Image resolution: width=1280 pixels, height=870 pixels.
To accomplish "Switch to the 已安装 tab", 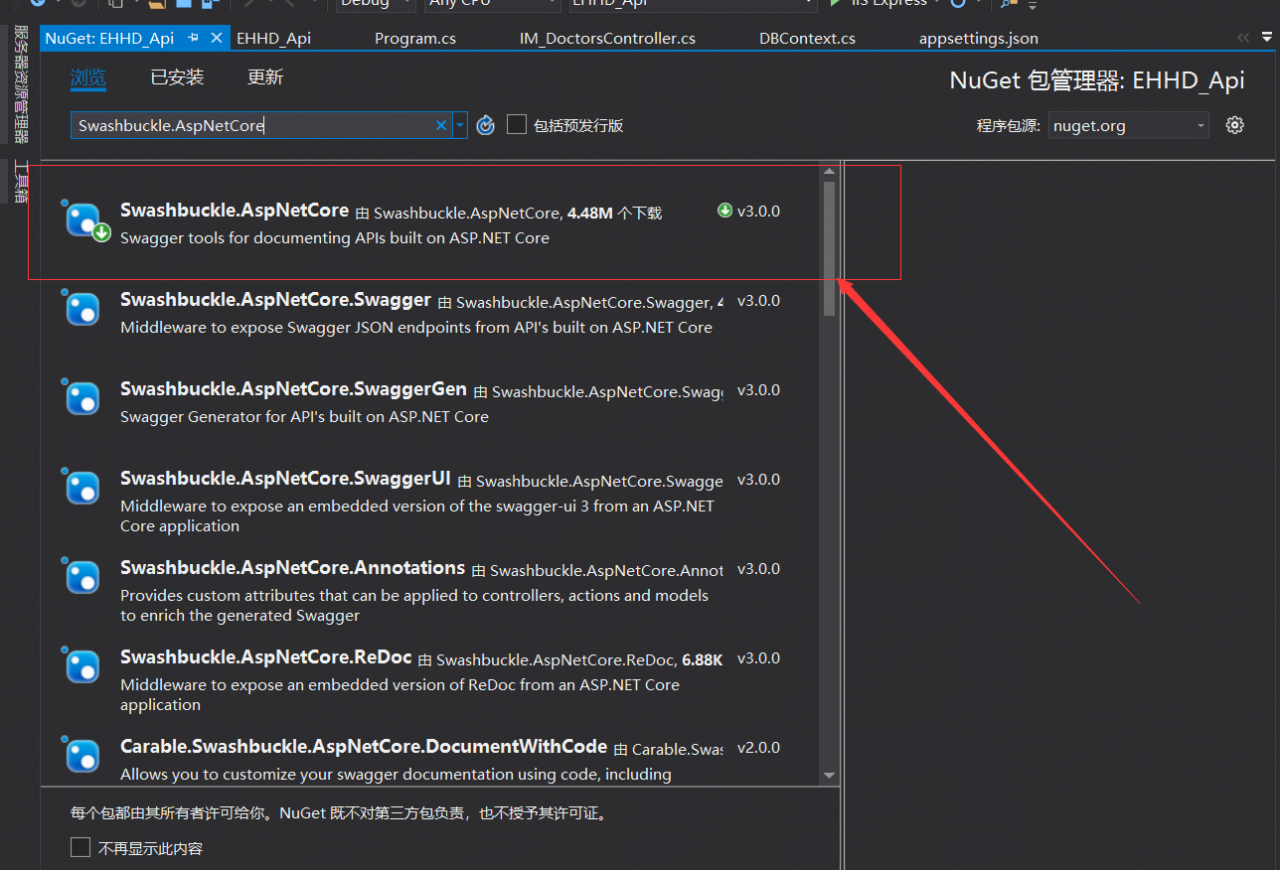I will tap(177, 78).
